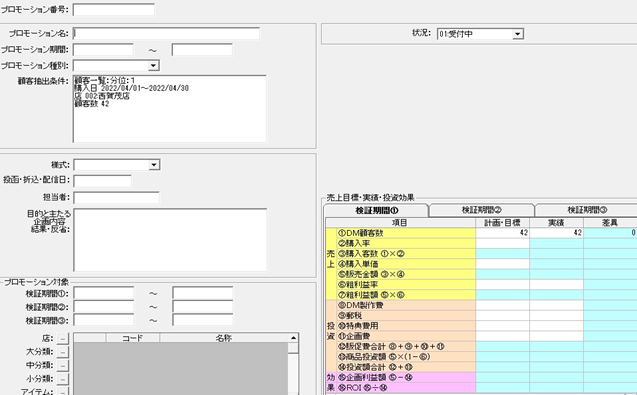The height and width of the screenshot is (395, 637).
Task: Click the コード column header
Action: 133,338
